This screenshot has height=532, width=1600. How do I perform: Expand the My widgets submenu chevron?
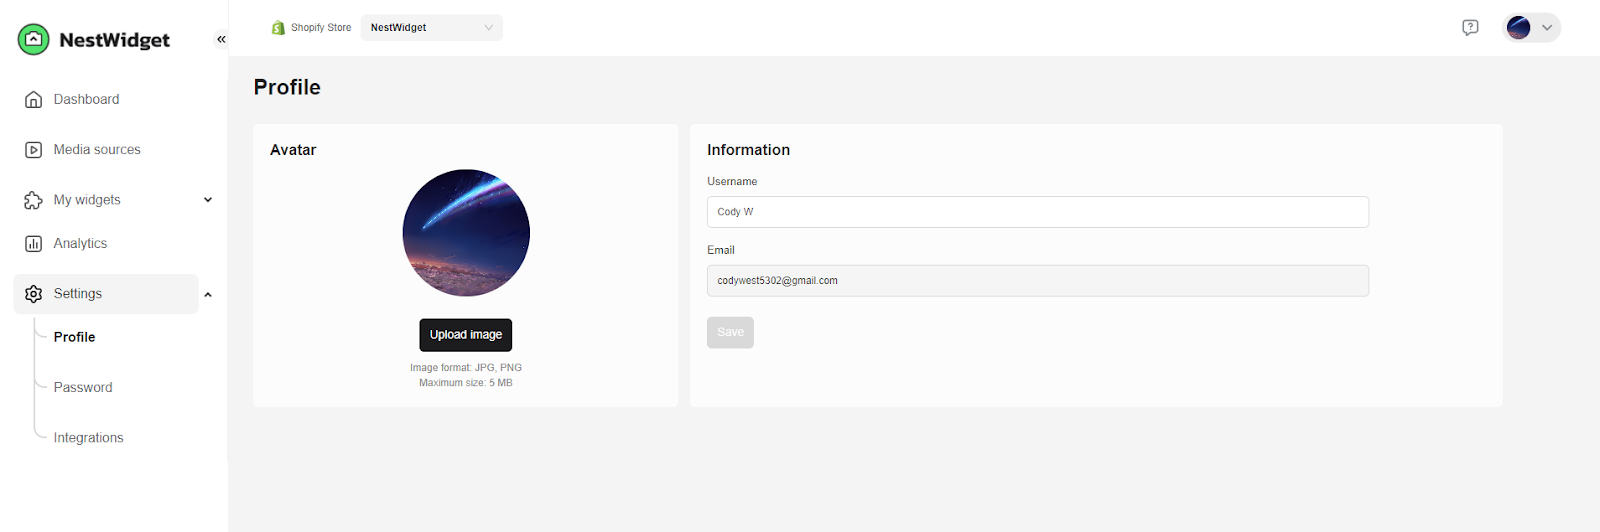208,200
